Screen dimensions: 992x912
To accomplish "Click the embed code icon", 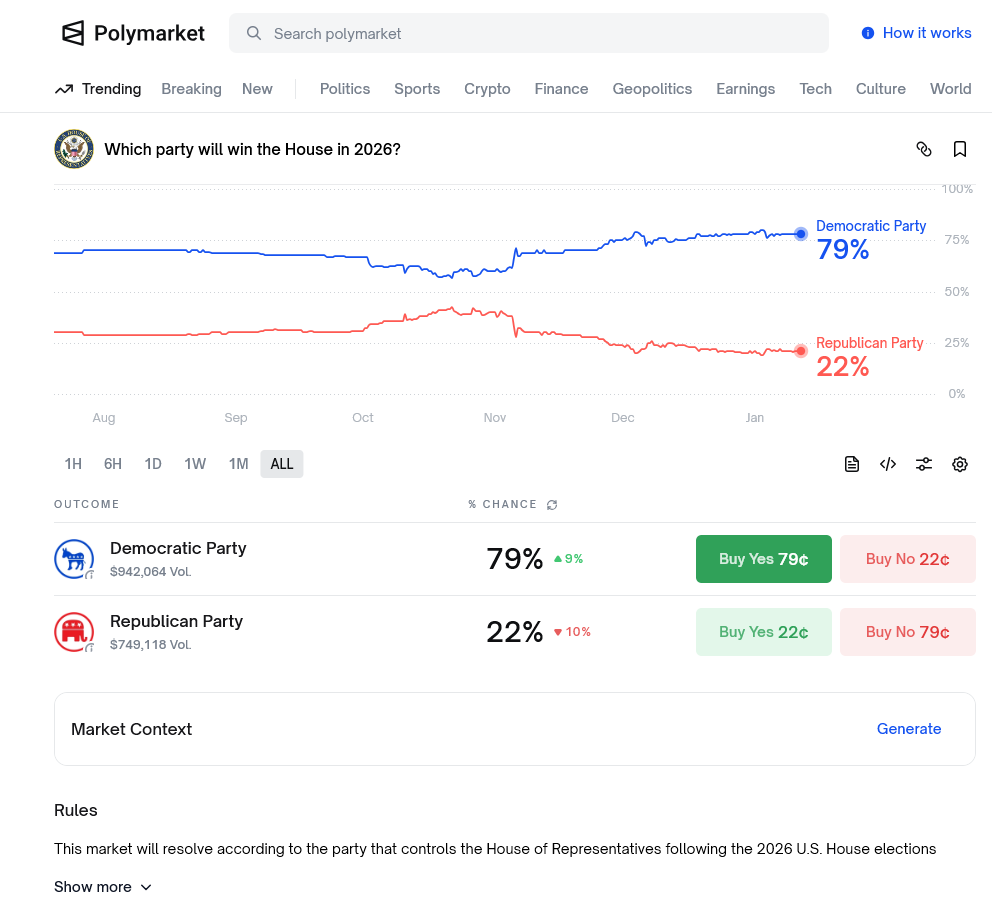I will (x=888, y=464).
